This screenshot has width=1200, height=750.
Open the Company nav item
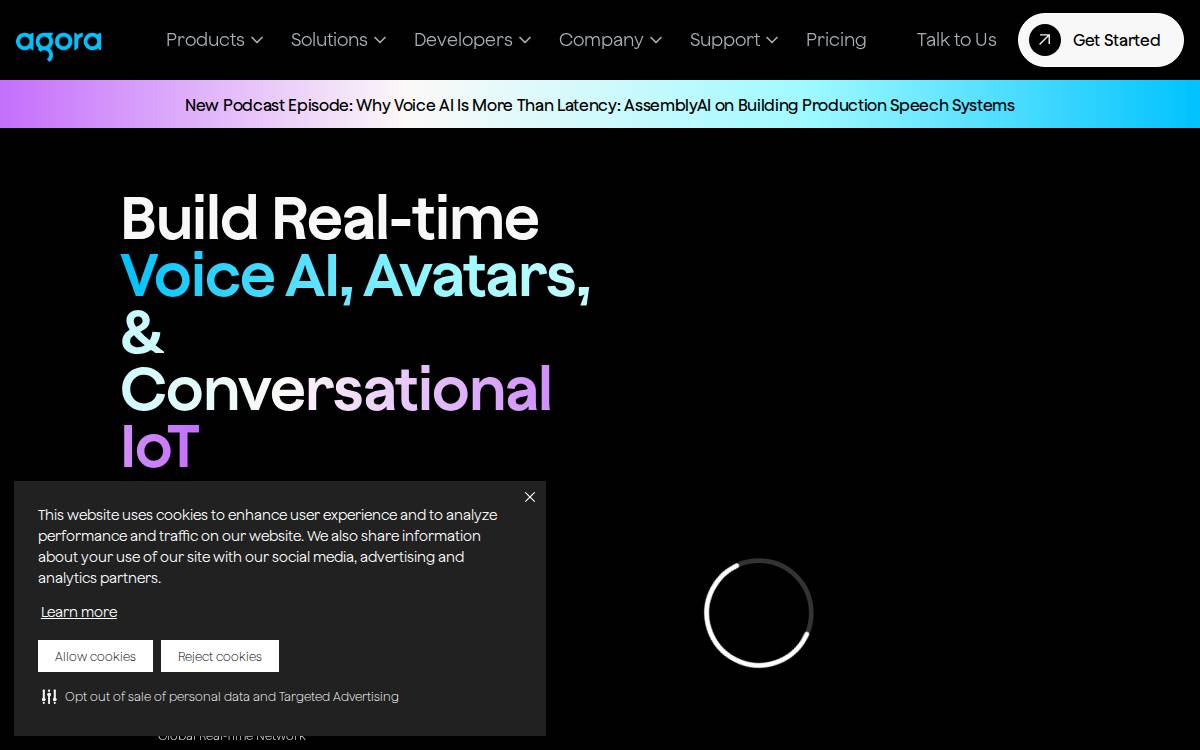(x=601, y=40)
